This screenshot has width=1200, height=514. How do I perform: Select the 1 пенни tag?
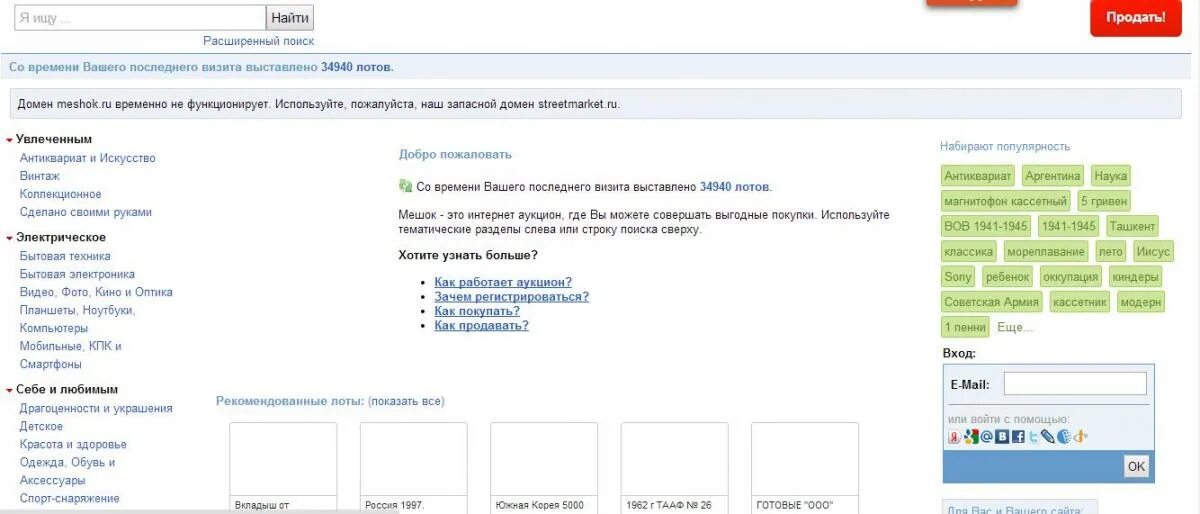[x=965, y=327]
